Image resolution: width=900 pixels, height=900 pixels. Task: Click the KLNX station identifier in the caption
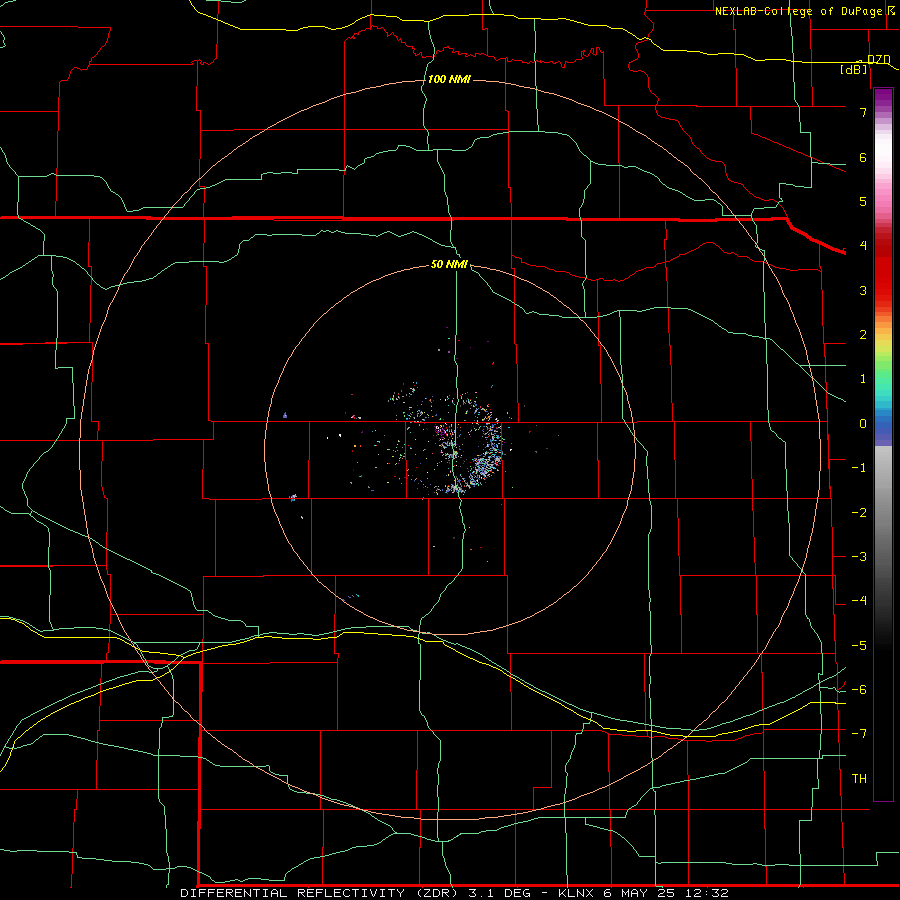(576, 893)
